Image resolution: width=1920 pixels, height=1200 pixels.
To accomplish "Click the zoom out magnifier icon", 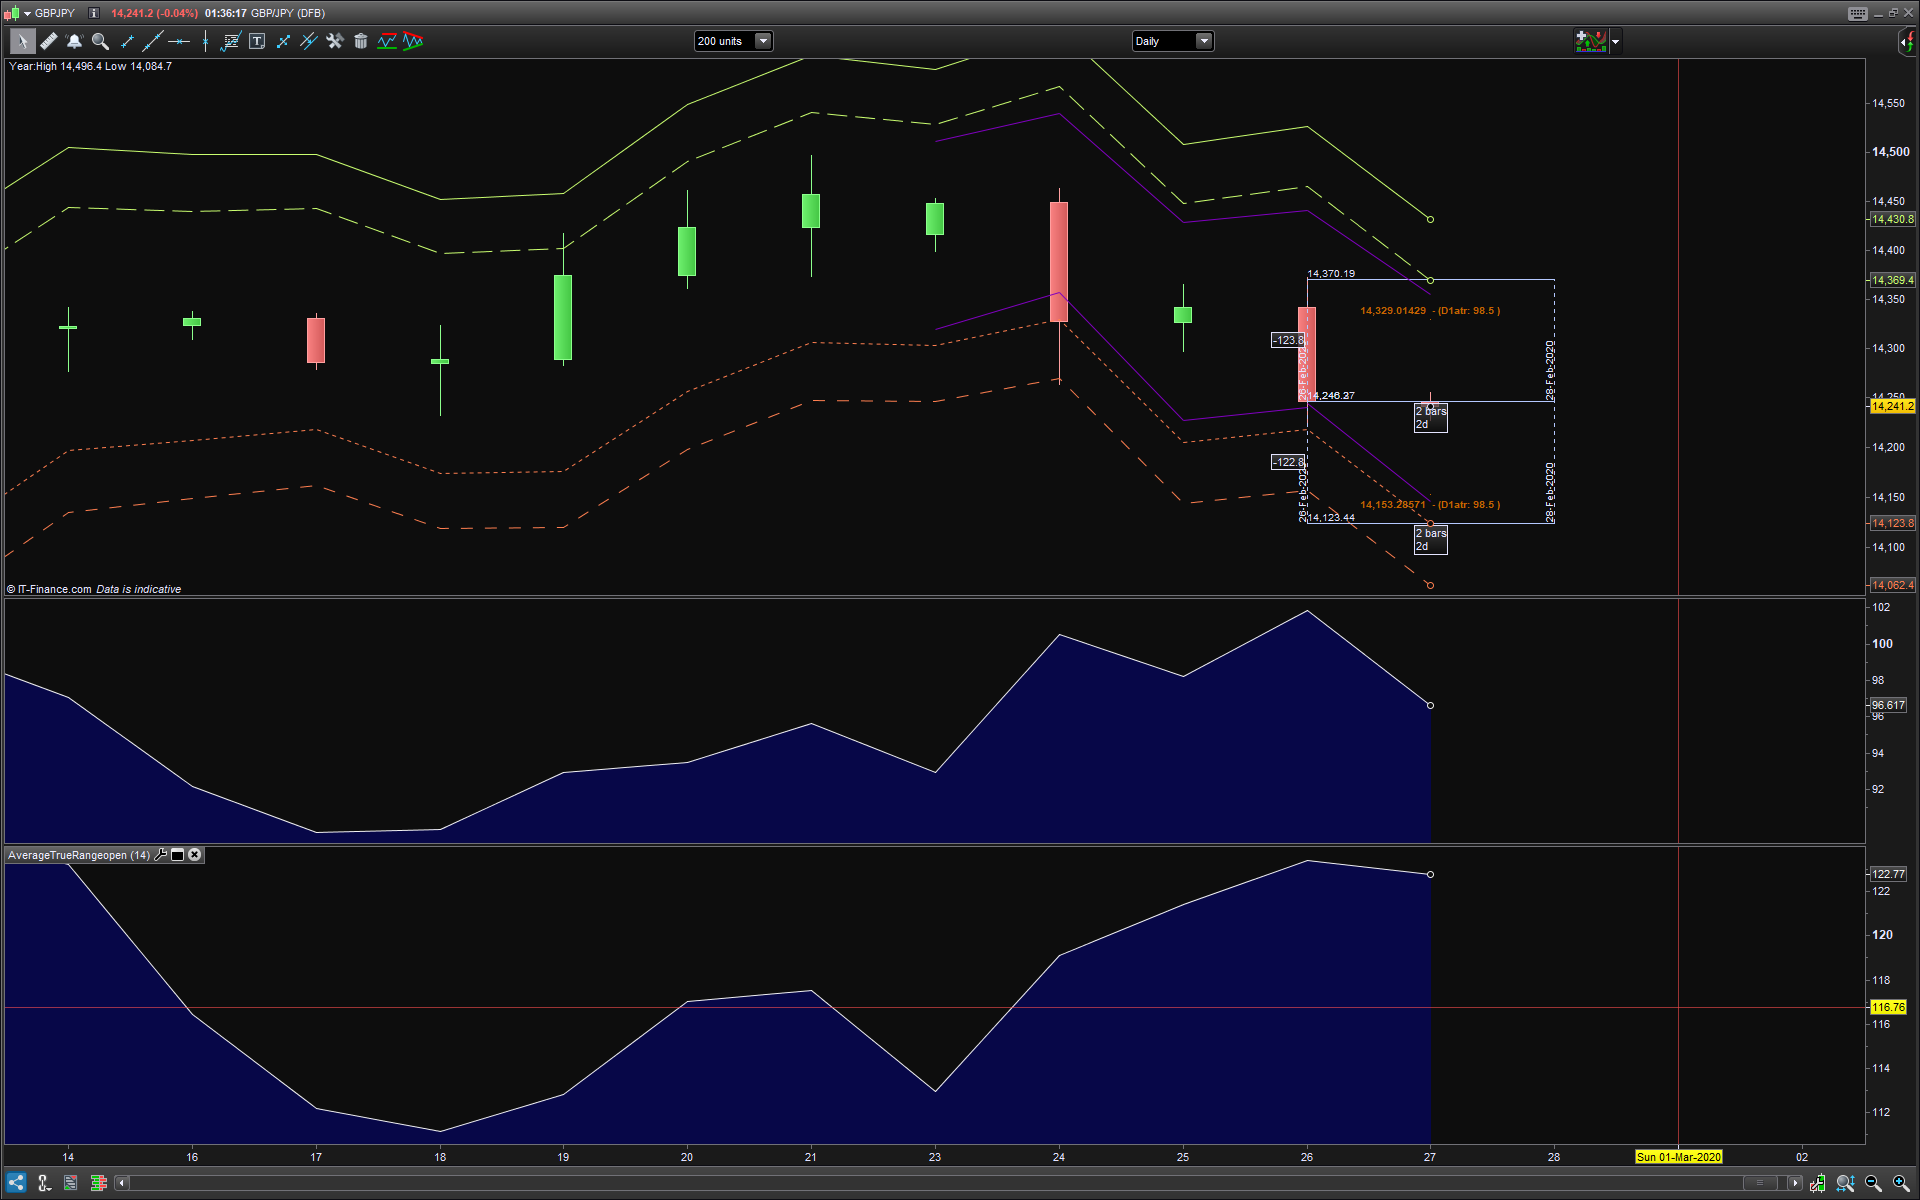I will [1873, 1183].
